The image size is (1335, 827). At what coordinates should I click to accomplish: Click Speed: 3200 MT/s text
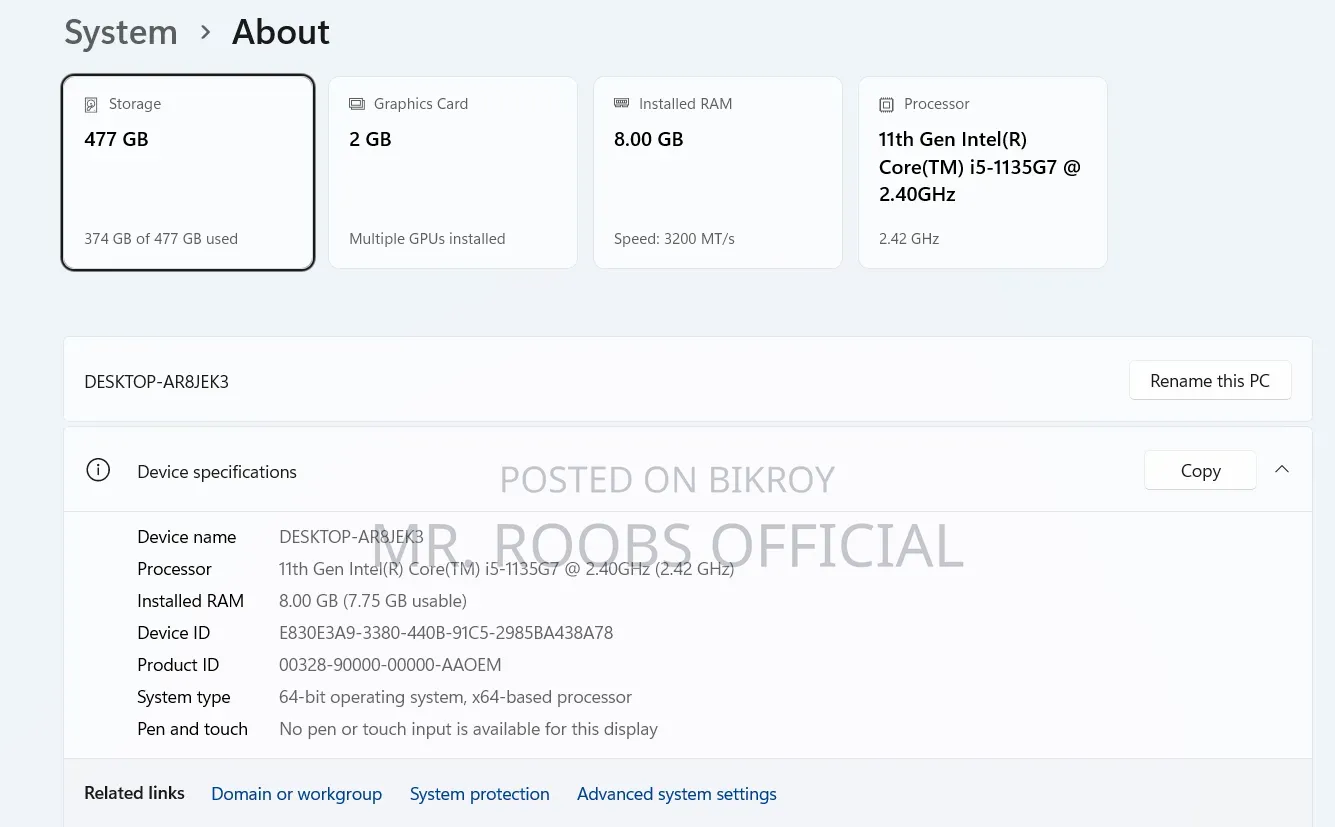[674, 239]
